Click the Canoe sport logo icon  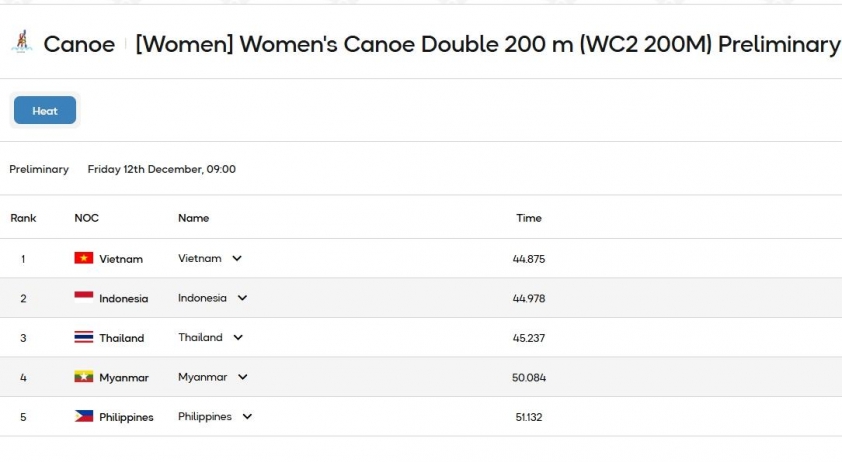click(20, 42)
